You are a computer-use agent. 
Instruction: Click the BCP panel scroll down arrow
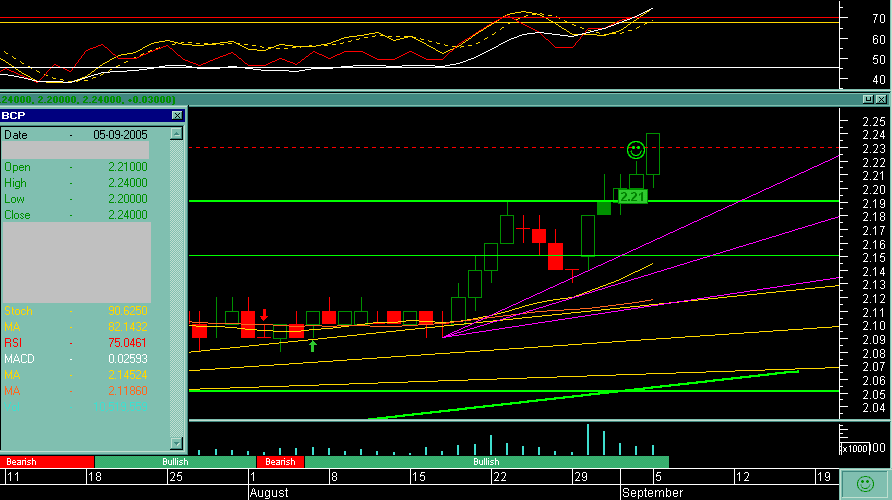click(176, 443)
